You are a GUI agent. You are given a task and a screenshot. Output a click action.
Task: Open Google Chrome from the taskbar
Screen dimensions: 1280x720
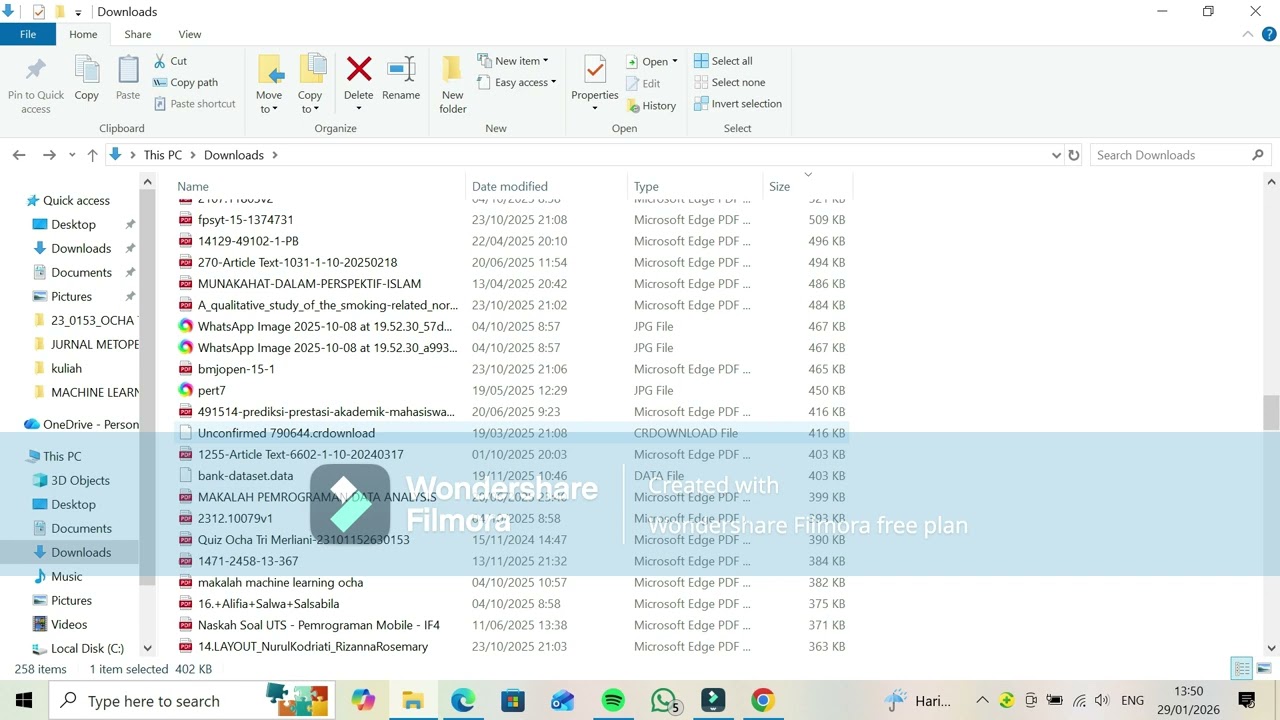click(763, 700)
